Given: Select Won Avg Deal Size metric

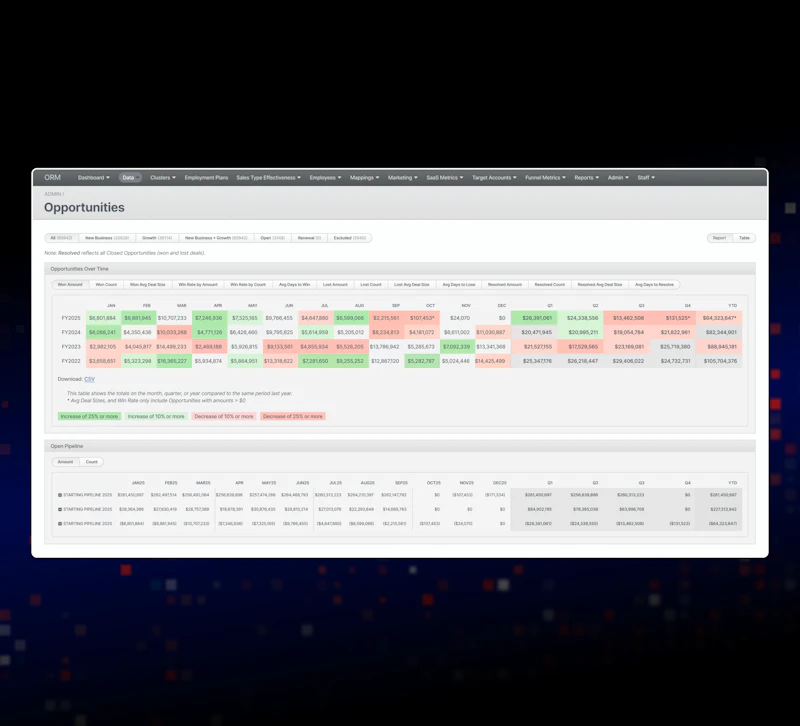Looking at the screenshot, I should (x=147, y=285).
